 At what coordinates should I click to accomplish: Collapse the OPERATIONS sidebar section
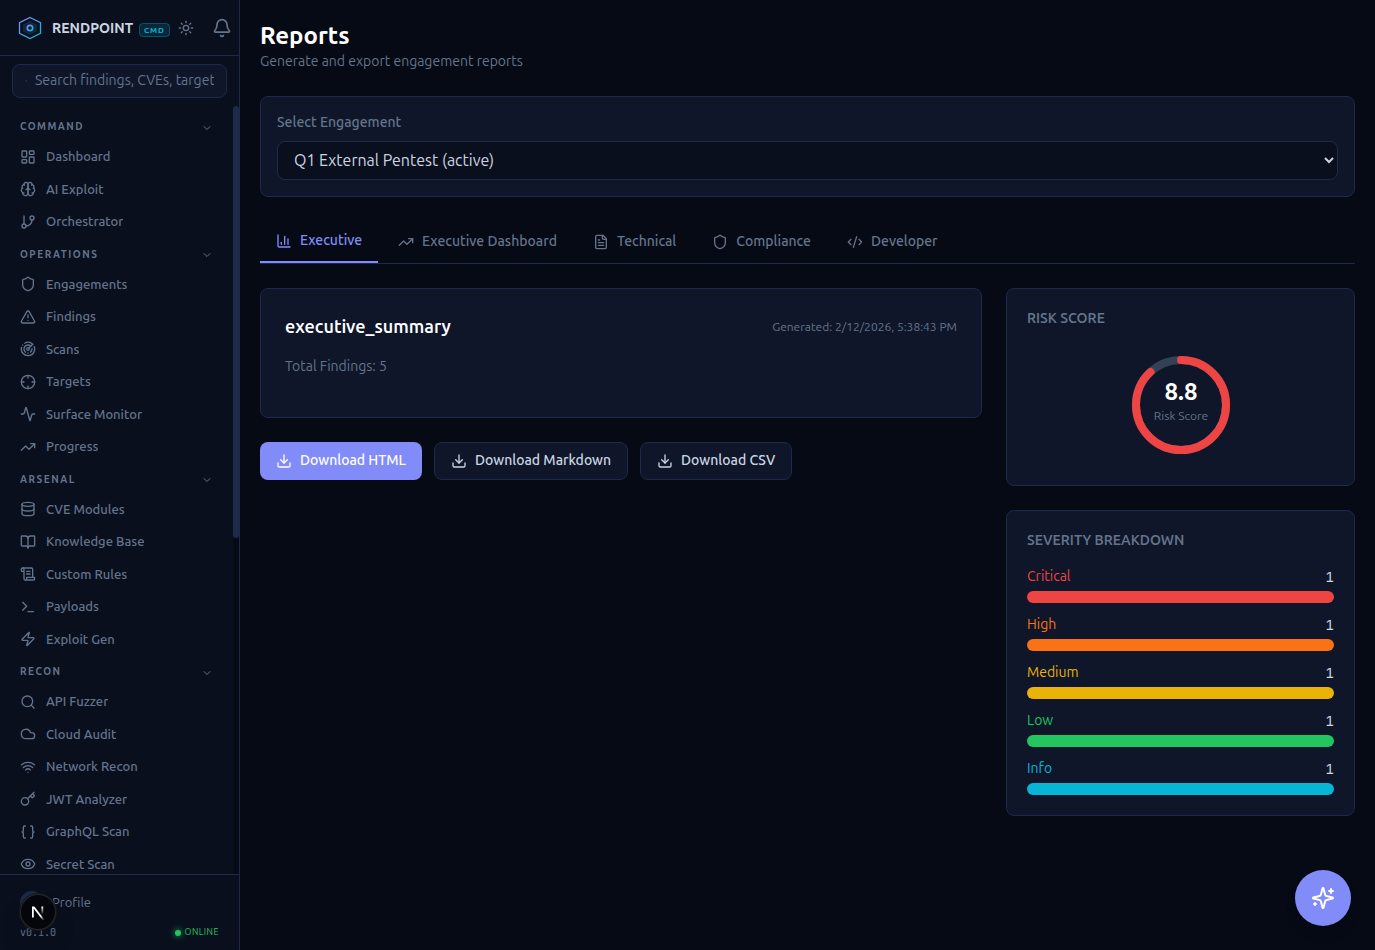point(207,254)
